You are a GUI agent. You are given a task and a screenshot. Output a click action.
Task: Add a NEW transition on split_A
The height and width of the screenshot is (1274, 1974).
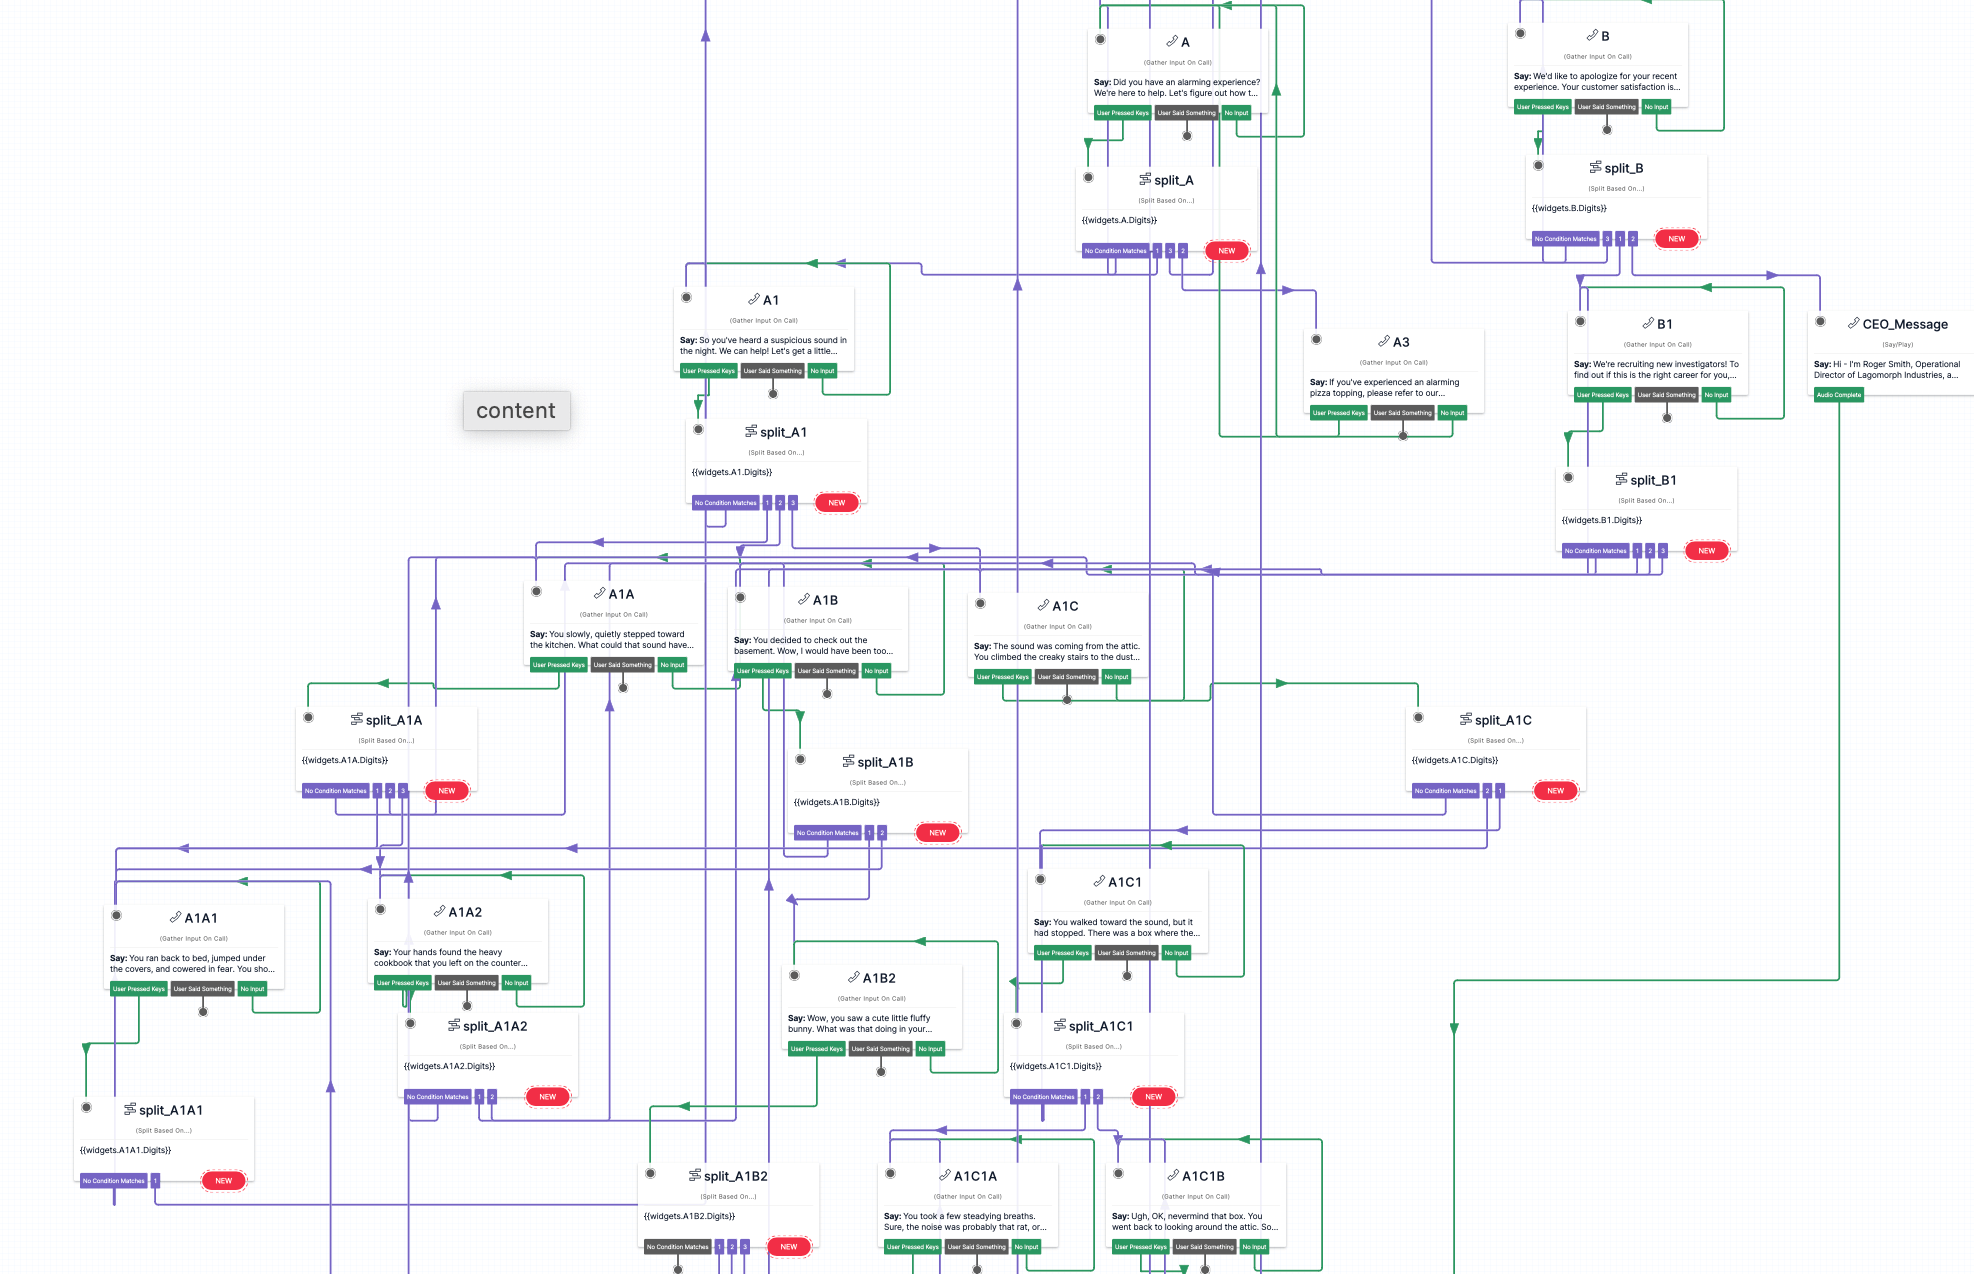pos(1227,251)
